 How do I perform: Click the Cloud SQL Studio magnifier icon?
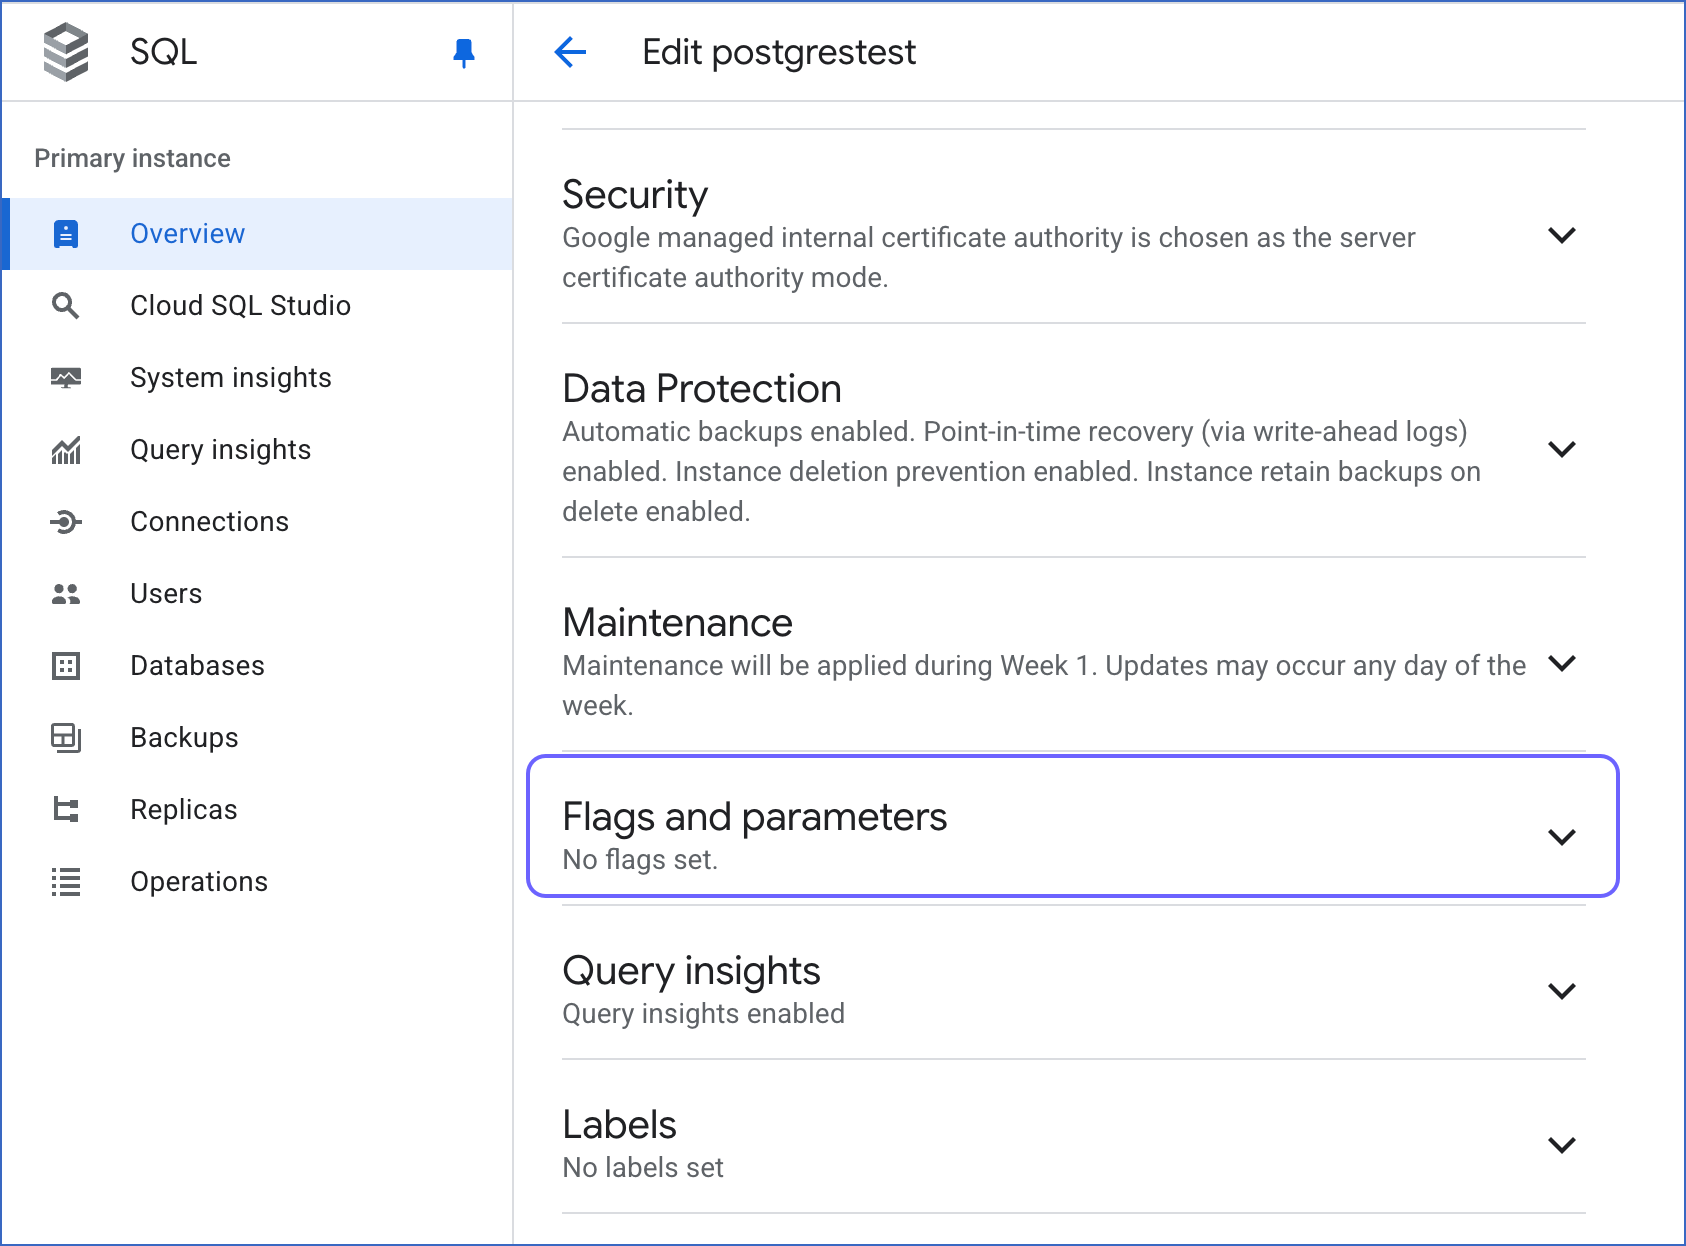point(66,306)
